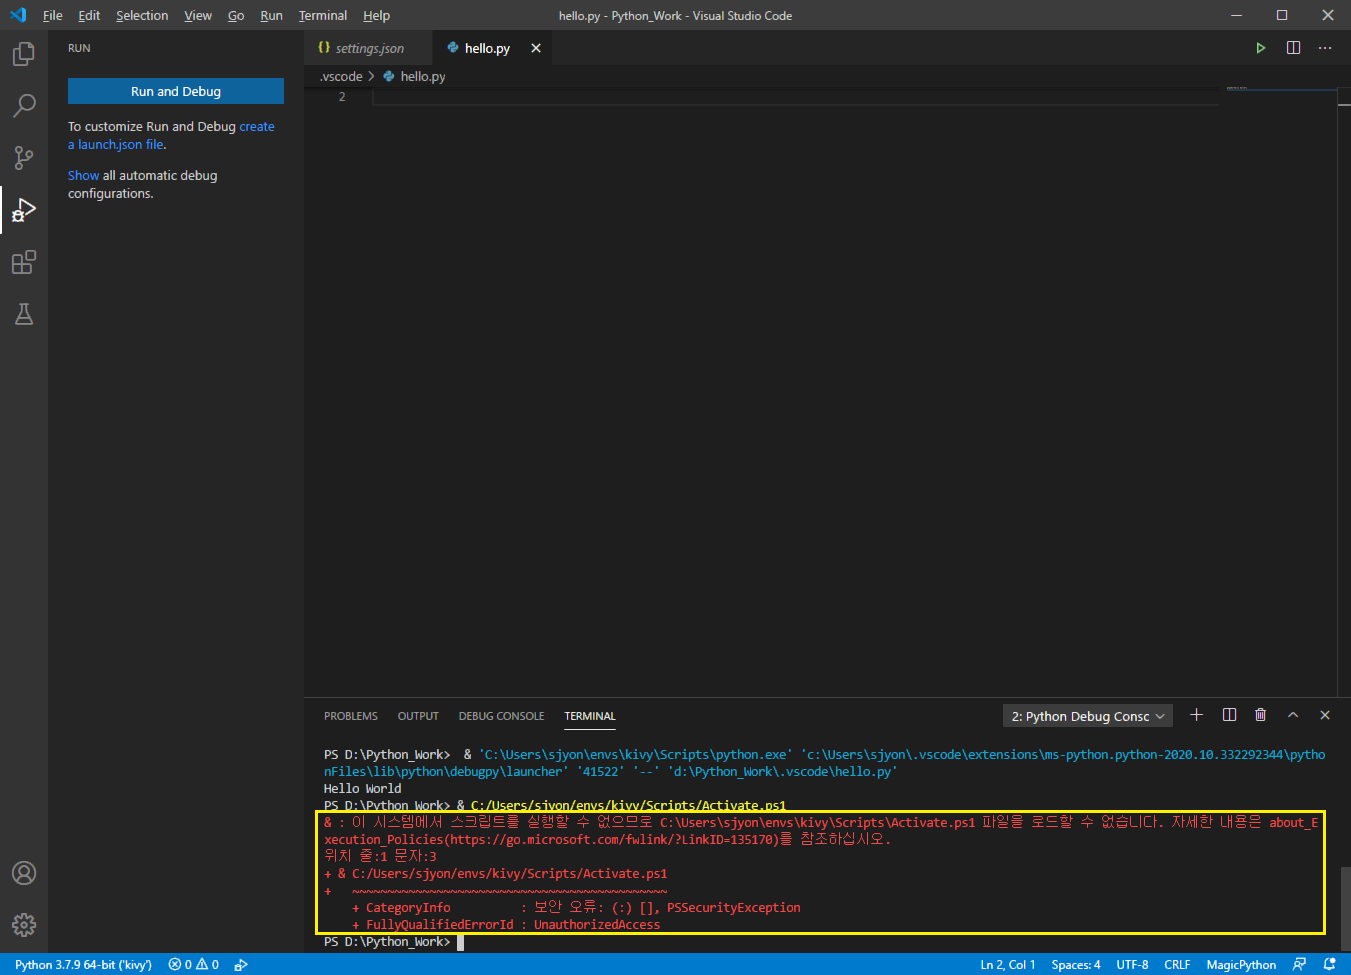Click hello.py in the breadcrumb
The width and height of the screenshot is (1351, 975).
422,76
